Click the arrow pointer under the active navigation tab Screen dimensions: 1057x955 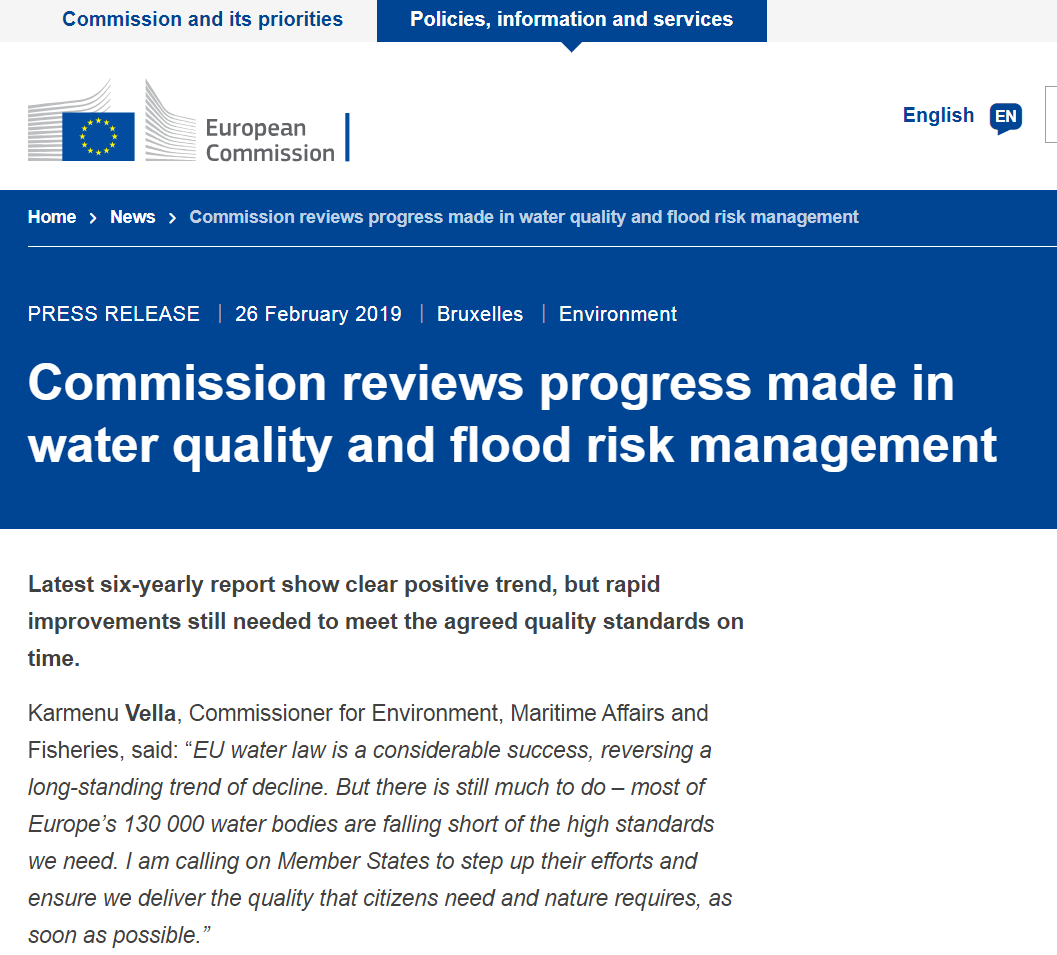(571, 45)
